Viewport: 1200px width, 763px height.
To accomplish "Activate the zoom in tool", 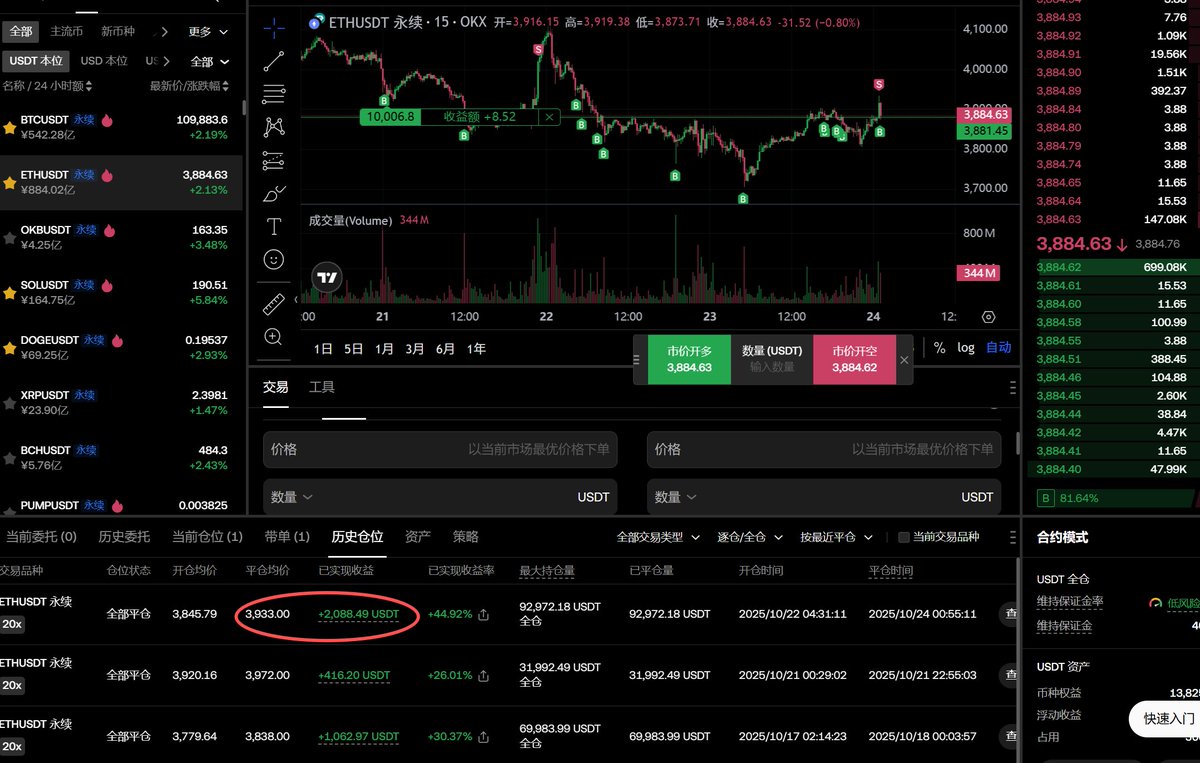I will (x=273, y=337).
